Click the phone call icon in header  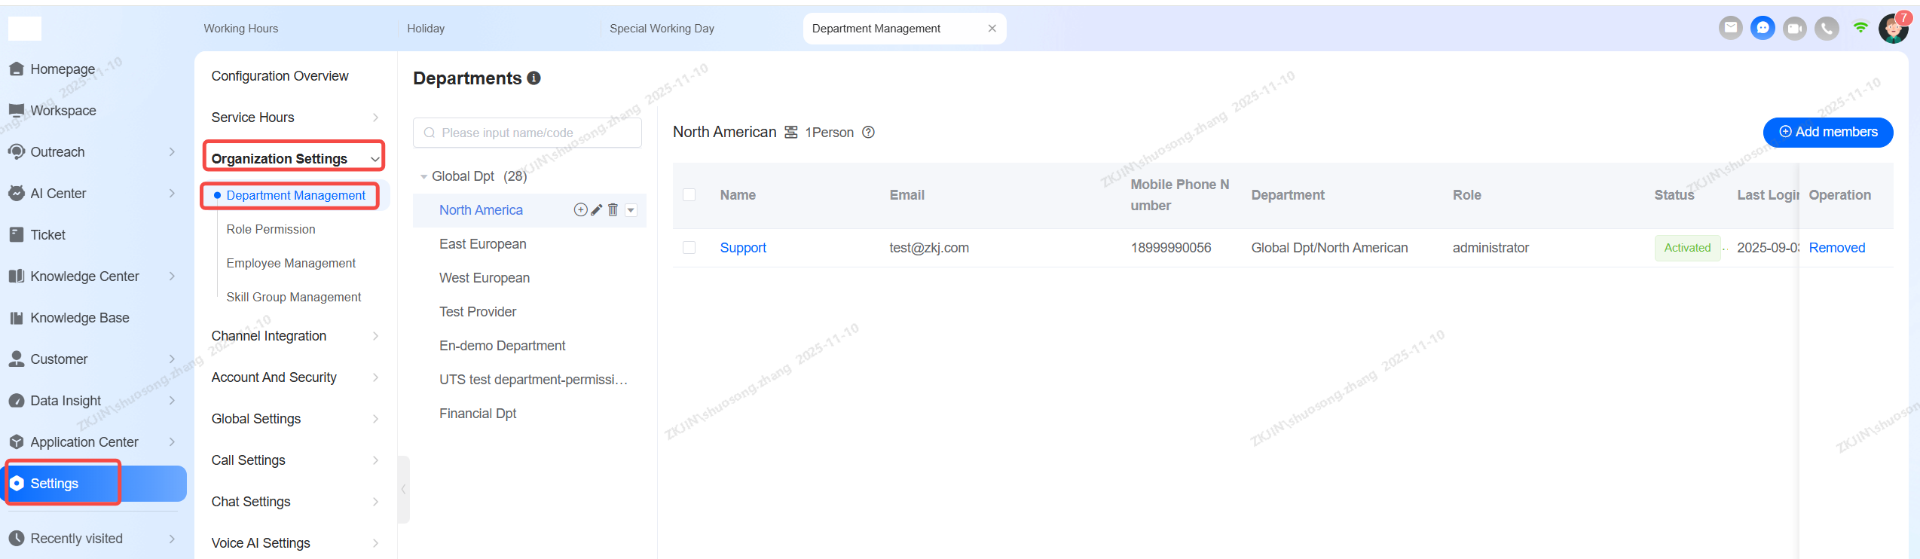(x=1827, y=28)
